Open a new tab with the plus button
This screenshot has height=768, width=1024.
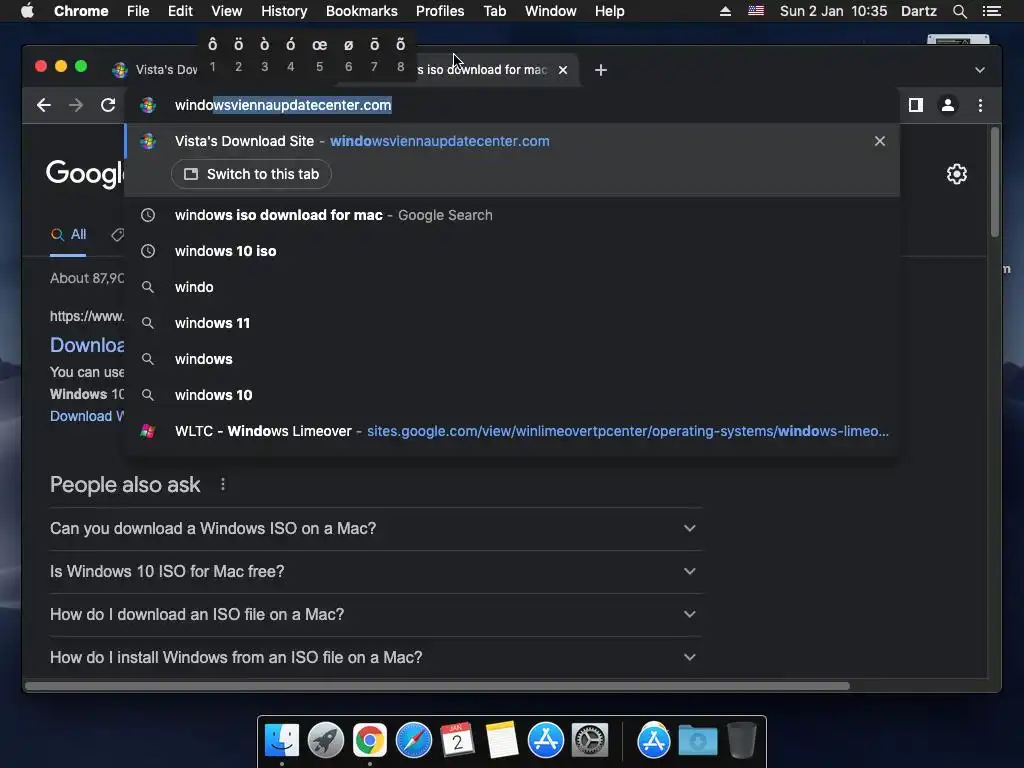(601, 70)
